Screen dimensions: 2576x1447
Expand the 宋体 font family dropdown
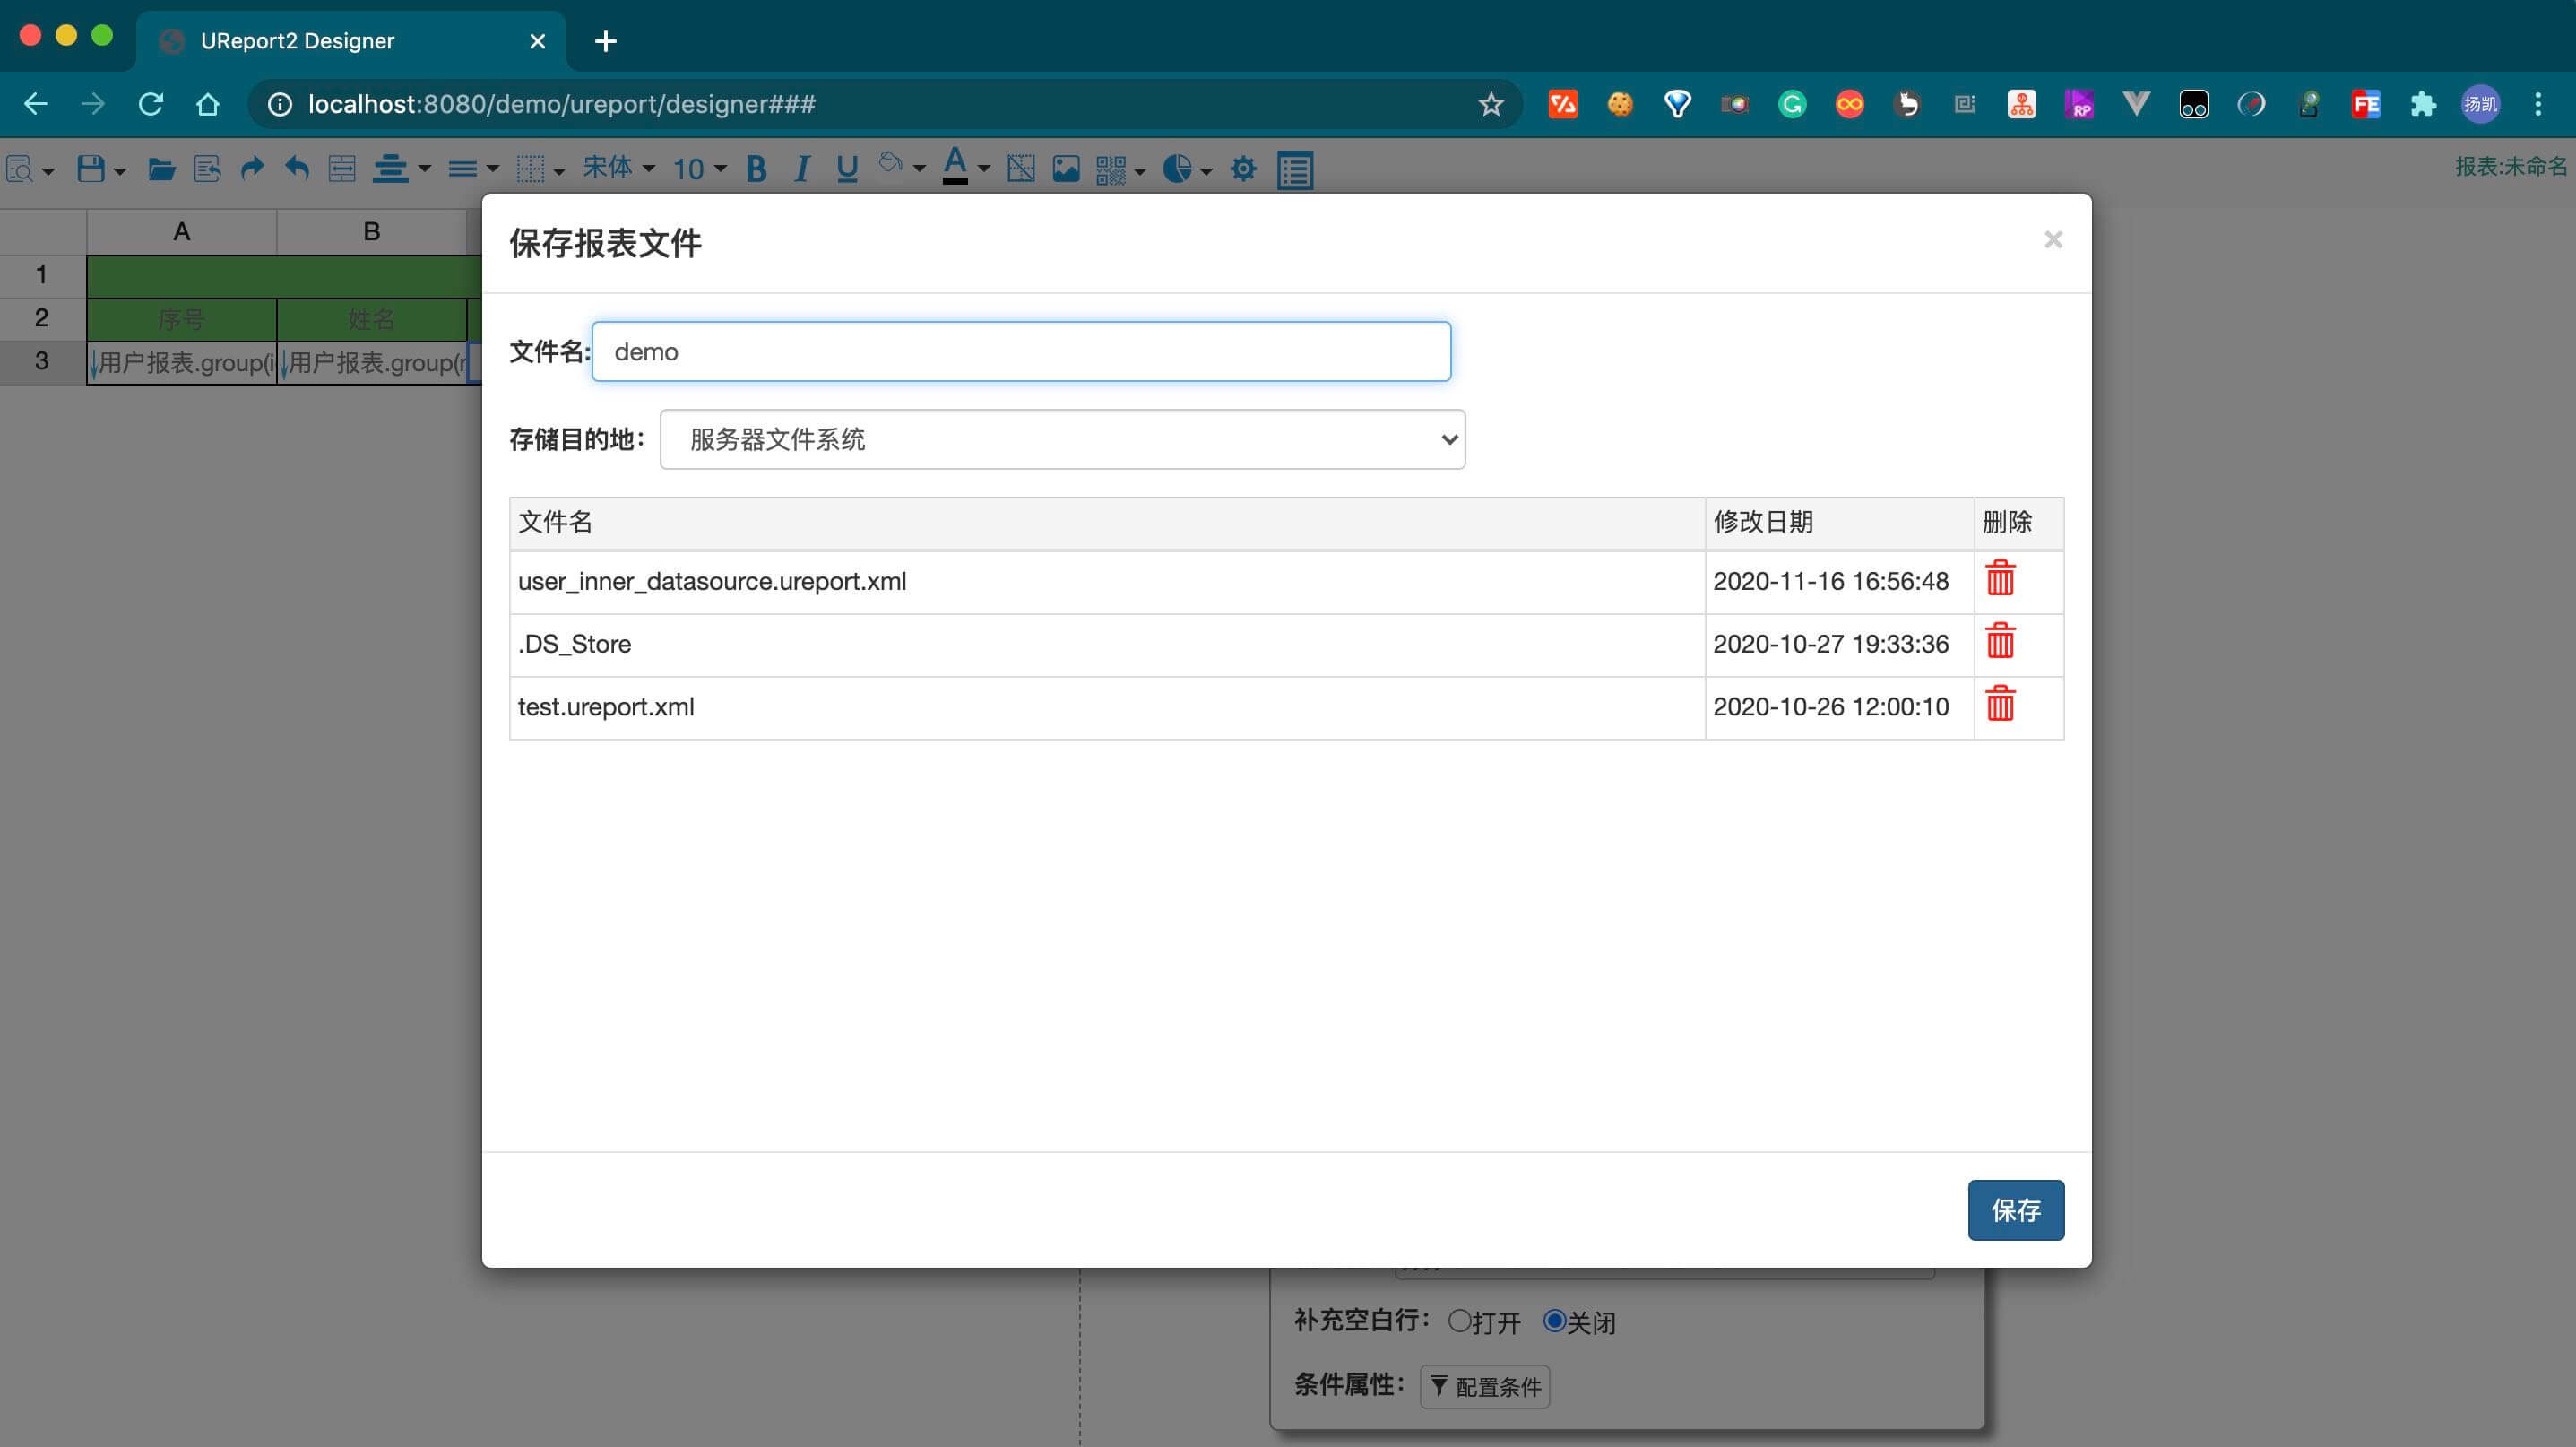[619, 168]
